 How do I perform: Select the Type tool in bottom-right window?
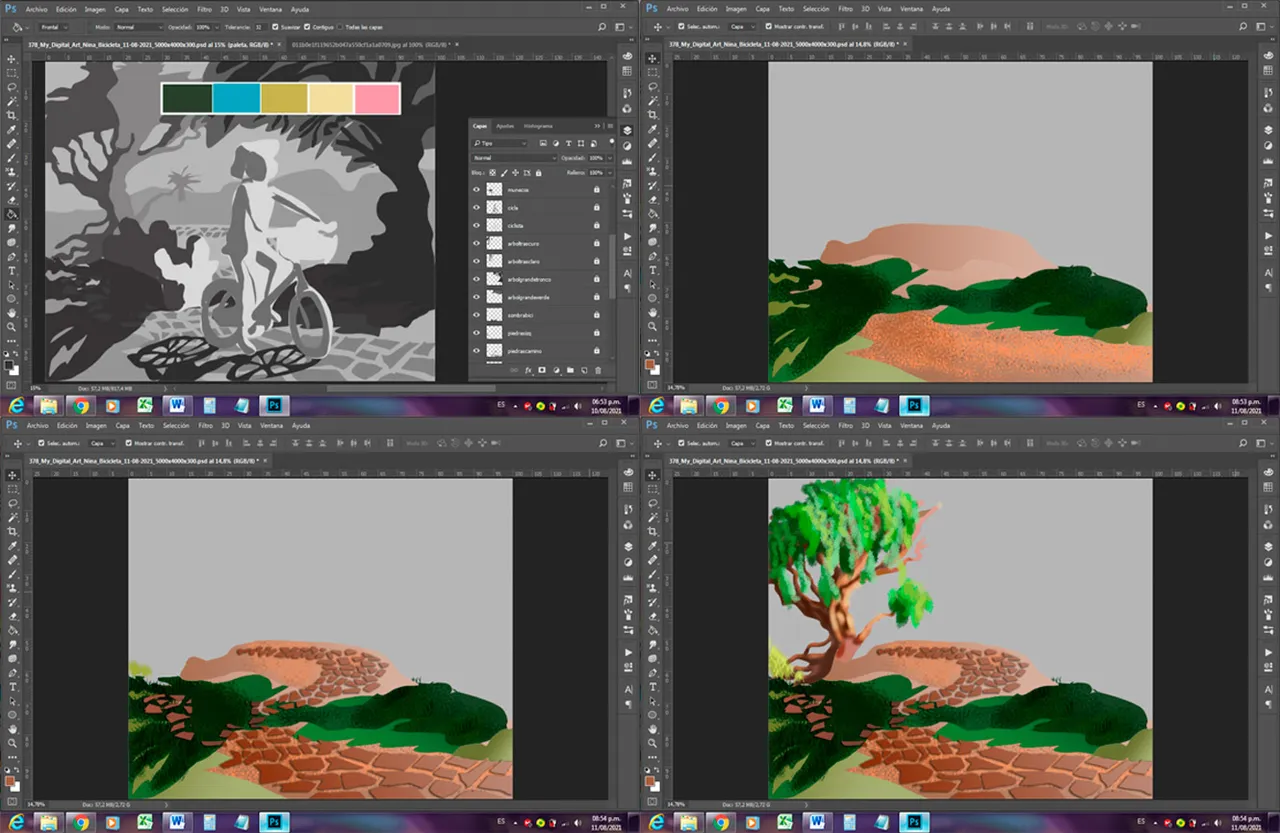tap(652, 686)
